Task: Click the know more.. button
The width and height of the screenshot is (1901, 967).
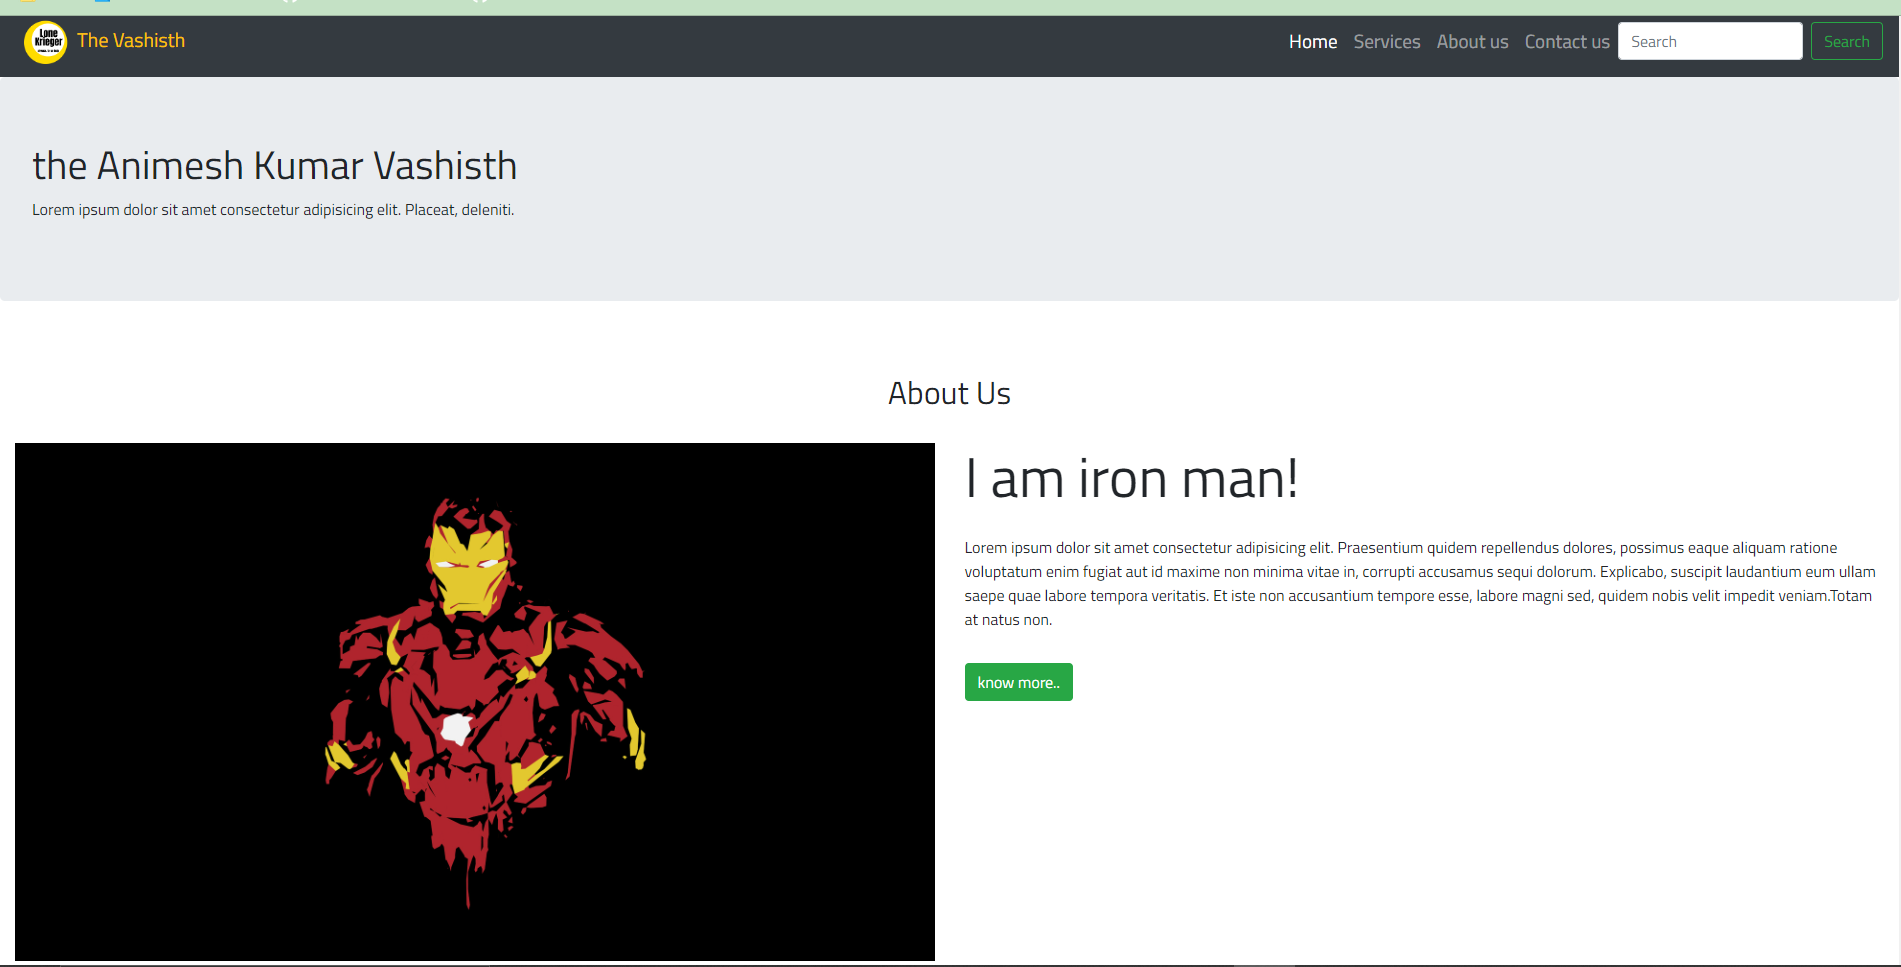Action: click(x=1018, y=682)
